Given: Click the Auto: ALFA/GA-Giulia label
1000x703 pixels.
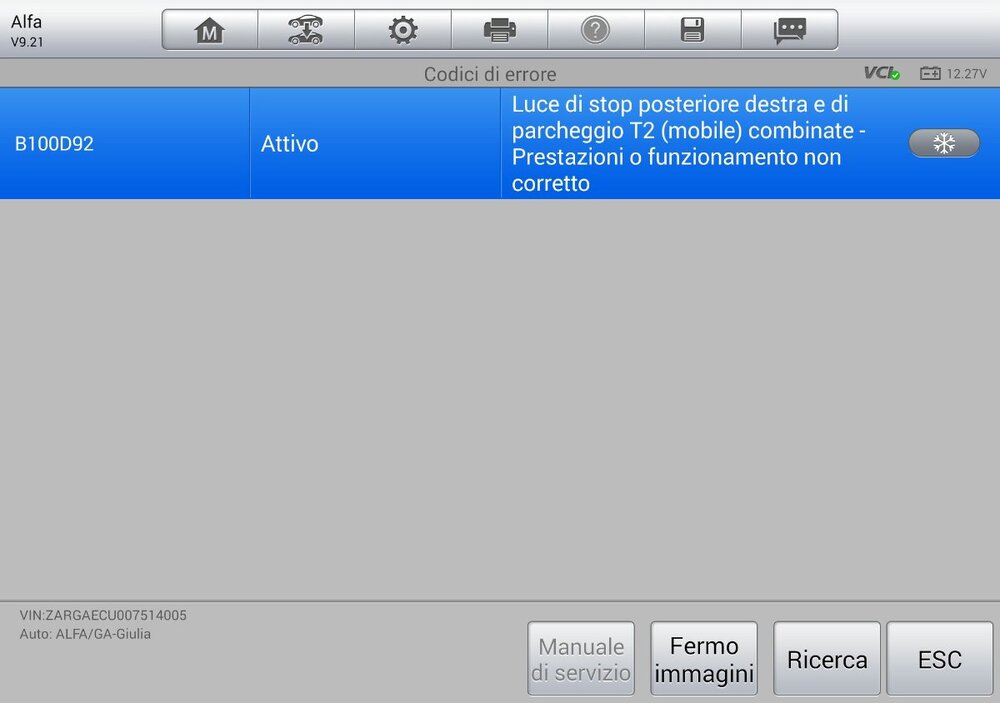Looking at the screenshot, I should (85, 633).
